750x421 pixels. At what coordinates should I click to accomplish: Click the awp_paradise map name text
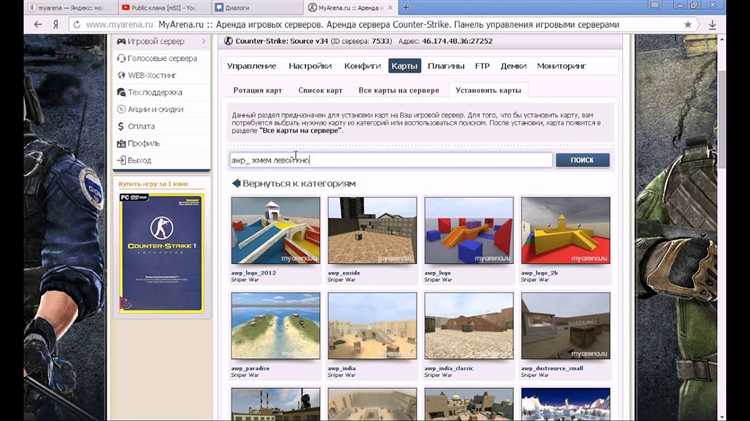tap(250, 368)
